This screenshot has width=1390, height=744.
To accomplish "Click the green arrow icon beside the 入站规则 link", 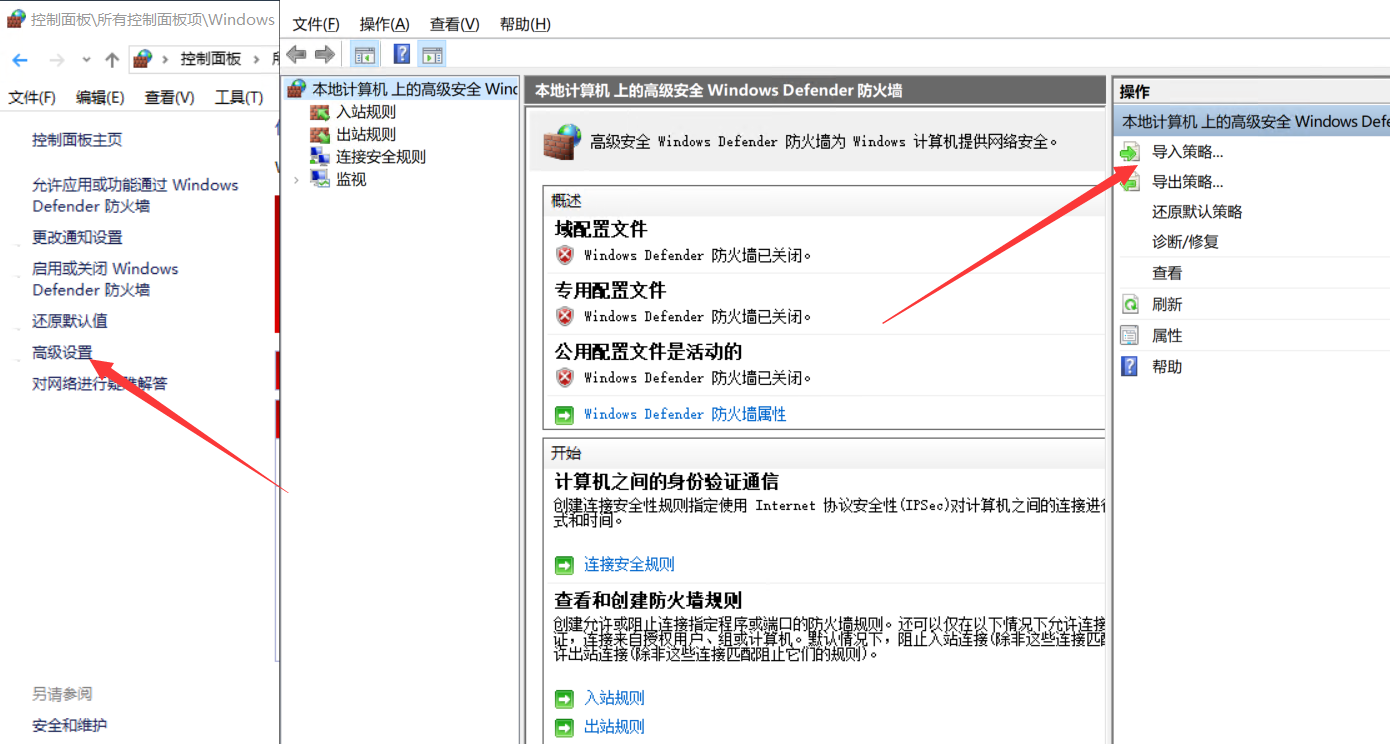I will pyautogui.click(x=565, y=698).
